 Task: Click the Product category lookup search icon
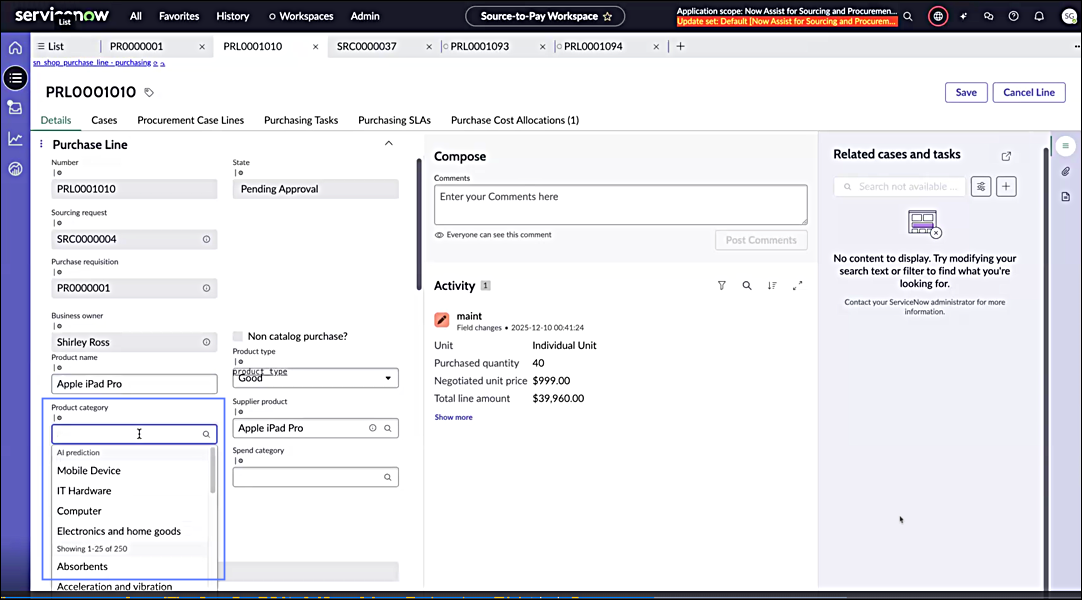click(206, 434)
